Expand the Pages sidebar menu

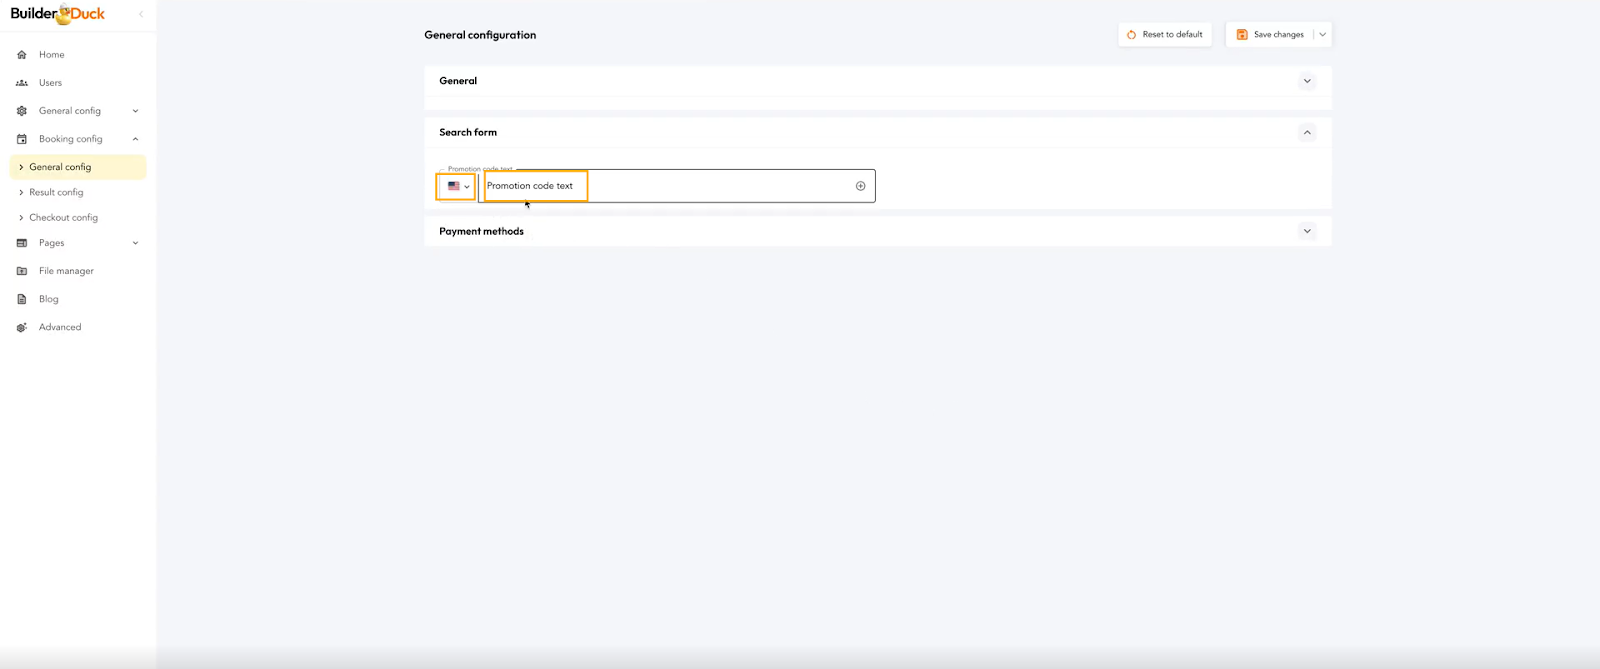pos(135,243)
